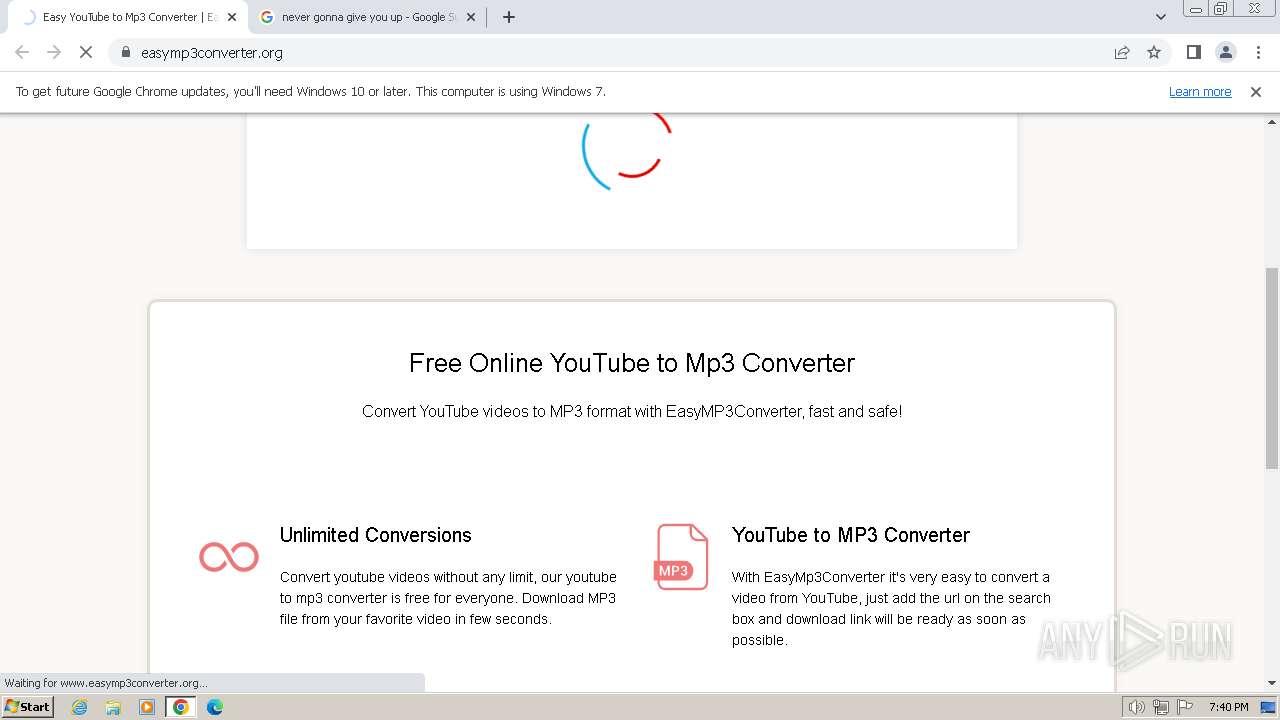This screenshot has height=720, width=1280.
Task: Close the Easy YouTube to Mp3 Converter tab
Action: (232, 17)
